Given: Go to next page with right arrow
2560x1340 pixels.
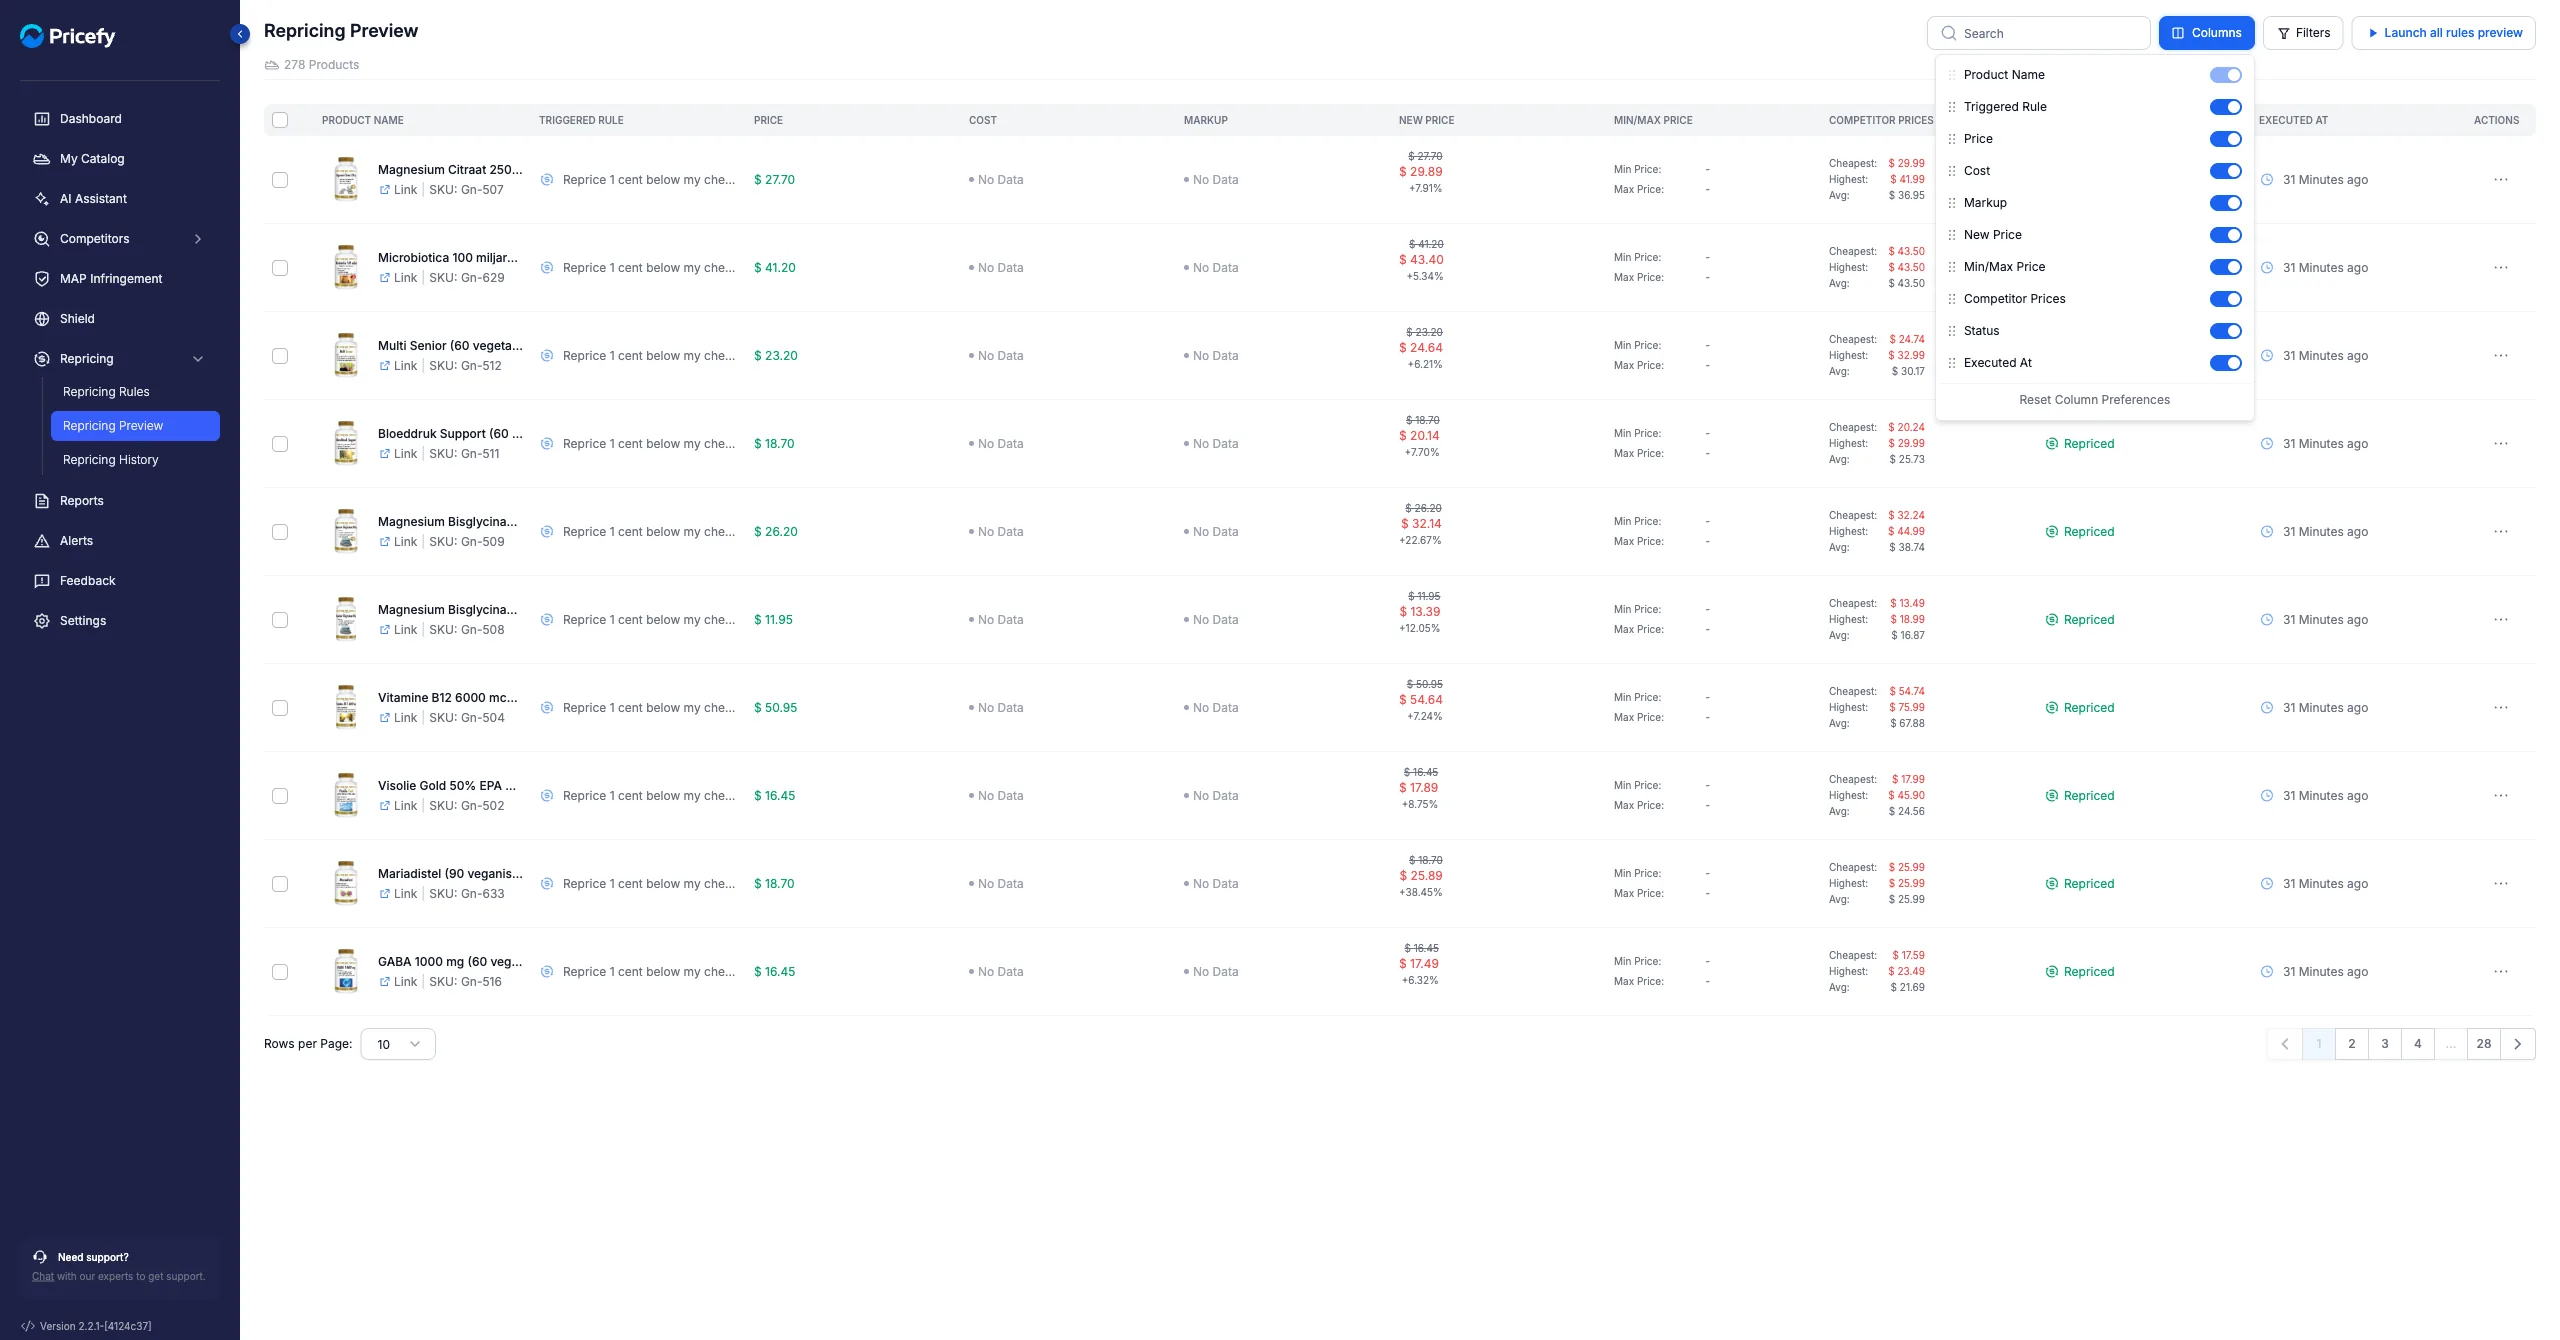Looking at the screenshot, I should click(x=2517, y=1044).
